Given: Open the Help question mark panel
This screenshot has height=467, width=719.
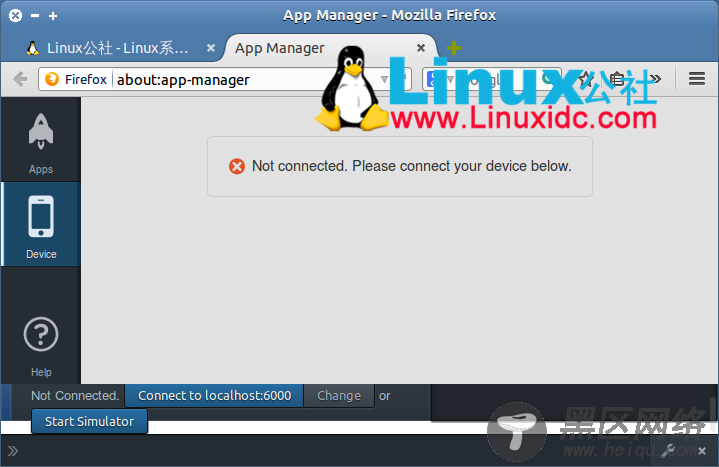Looking at the screenshot, I should tap(41, 346).
